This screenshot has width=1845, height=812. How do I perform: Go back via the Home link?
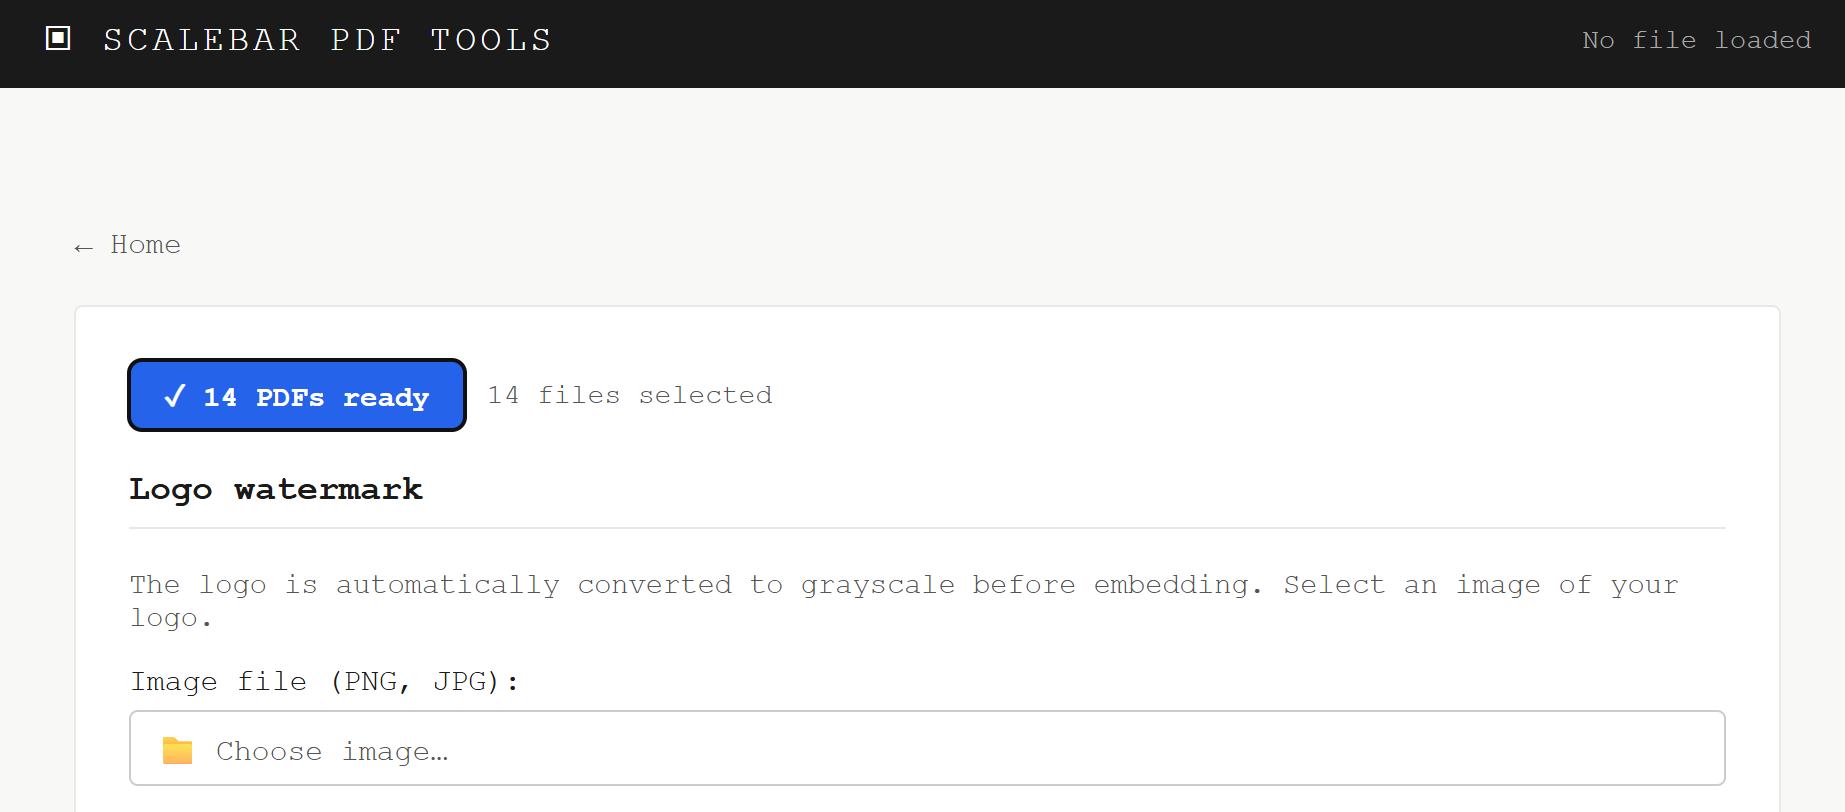point(145,245)
